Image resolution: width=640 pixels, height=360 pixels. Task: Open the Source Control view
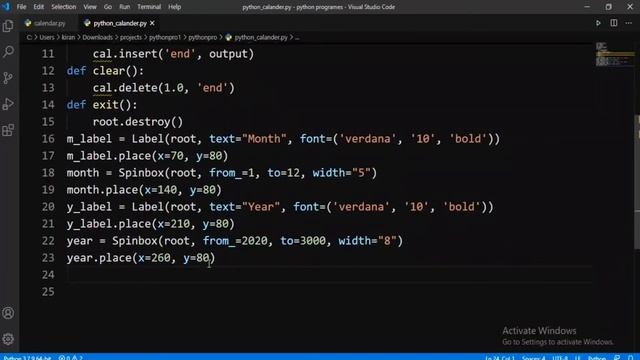click(x=8, y=78)
